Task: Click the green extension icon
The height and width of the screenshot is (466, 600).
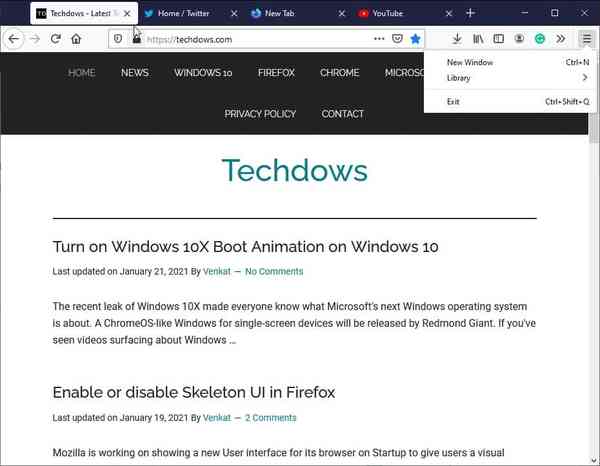Action: [x=540, y=39]
